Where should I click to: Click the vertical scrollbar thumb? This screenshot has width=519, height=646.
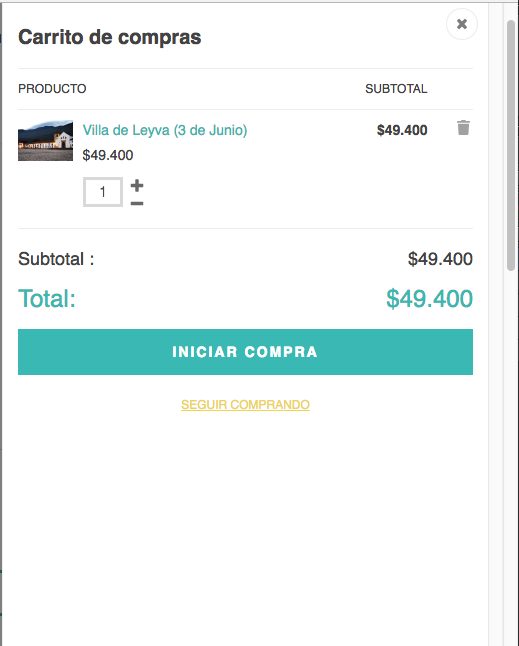click(x=511, y=145)
